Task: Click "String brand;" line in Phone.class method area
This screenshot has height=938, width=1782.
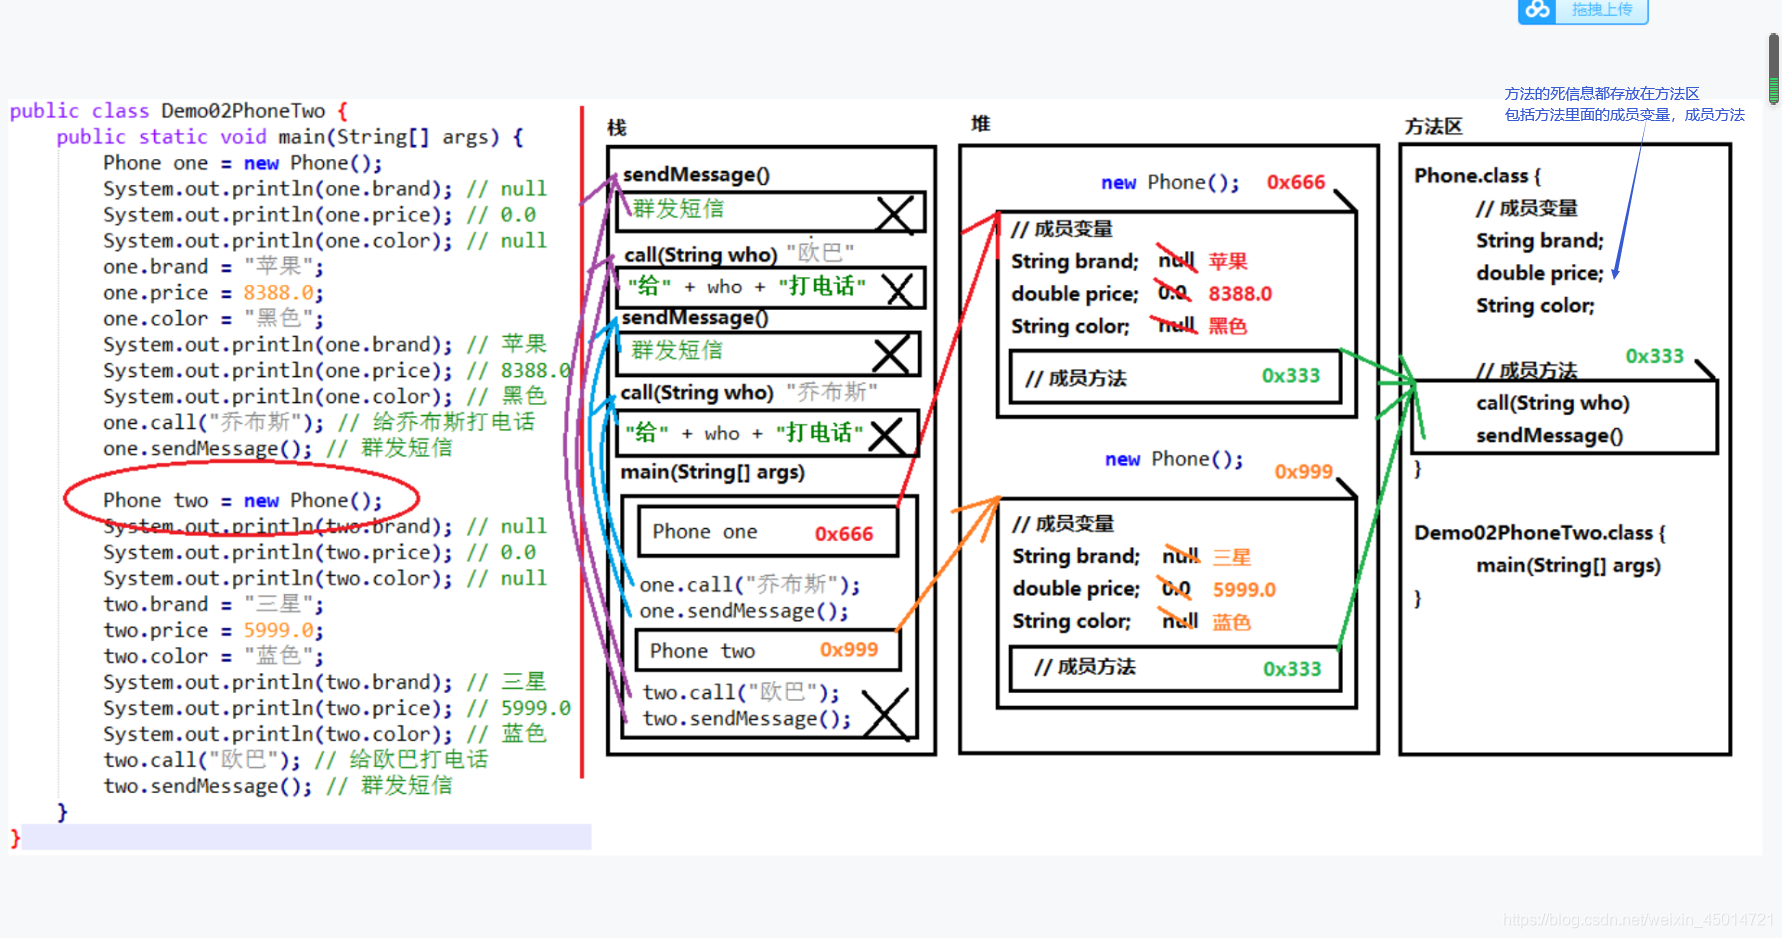Action: 1540,240
